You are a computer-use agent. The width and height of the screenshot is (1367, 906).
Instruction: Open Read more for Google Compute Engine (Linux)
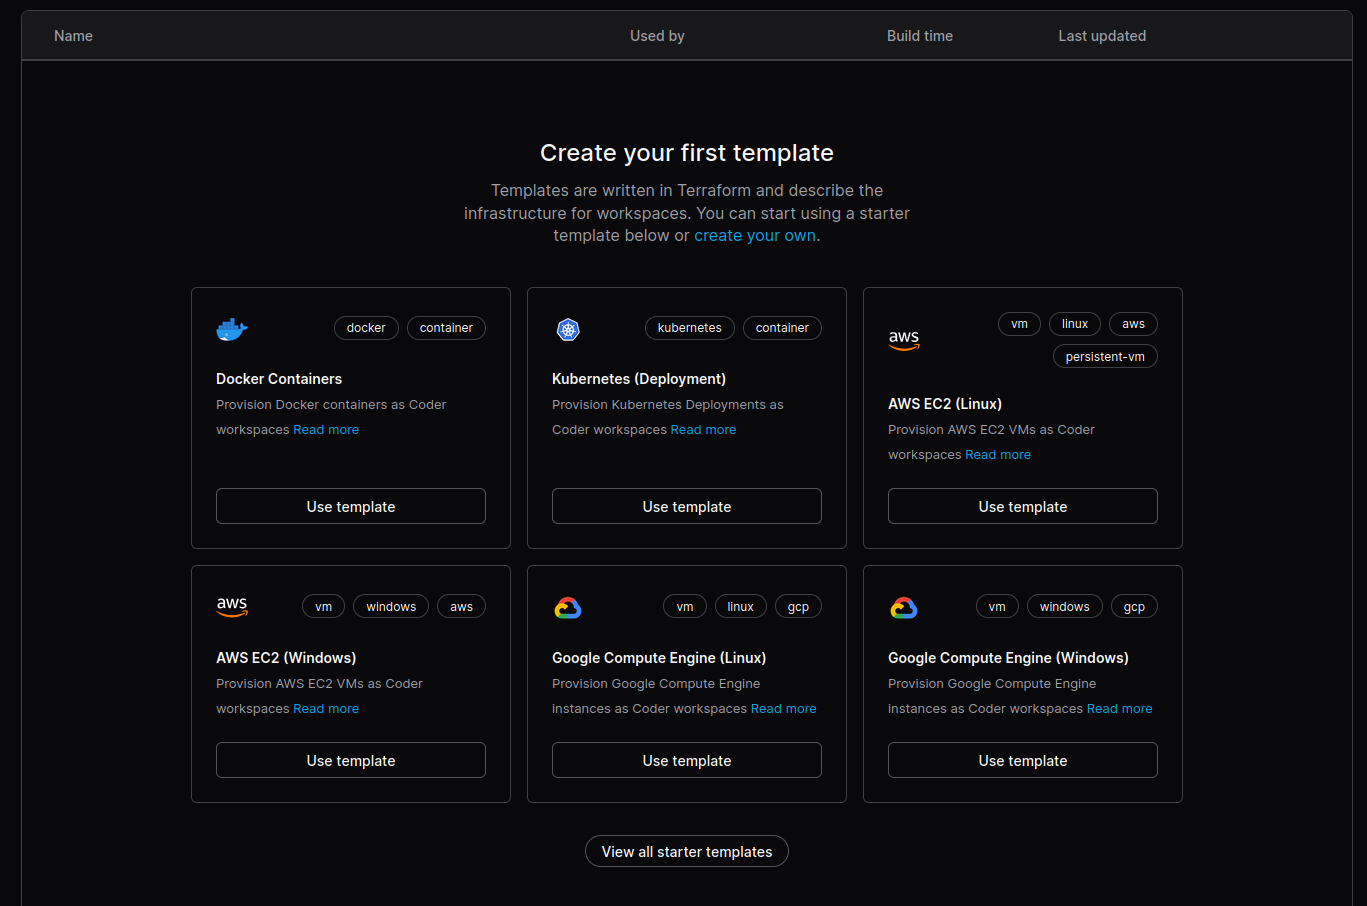point(783,708)
